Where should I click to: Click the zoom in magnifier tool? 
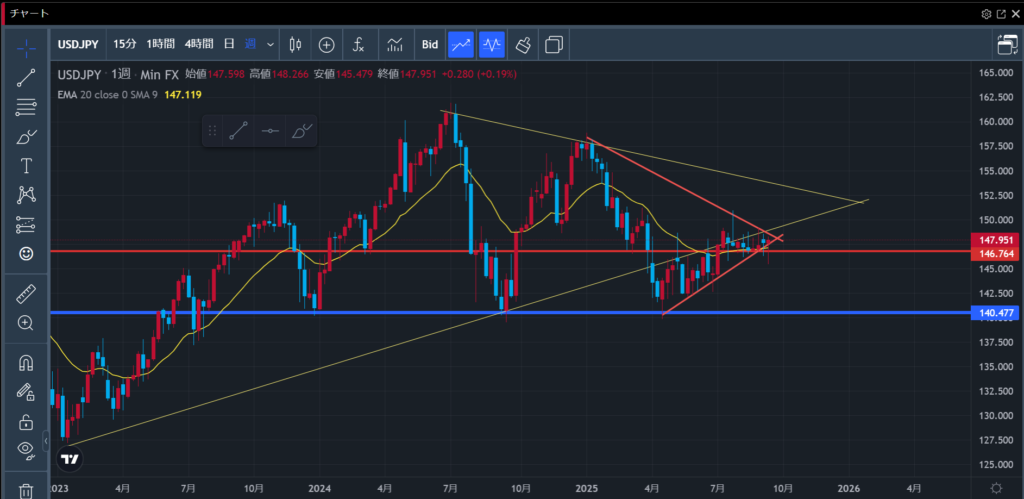(x=26, y=322)
